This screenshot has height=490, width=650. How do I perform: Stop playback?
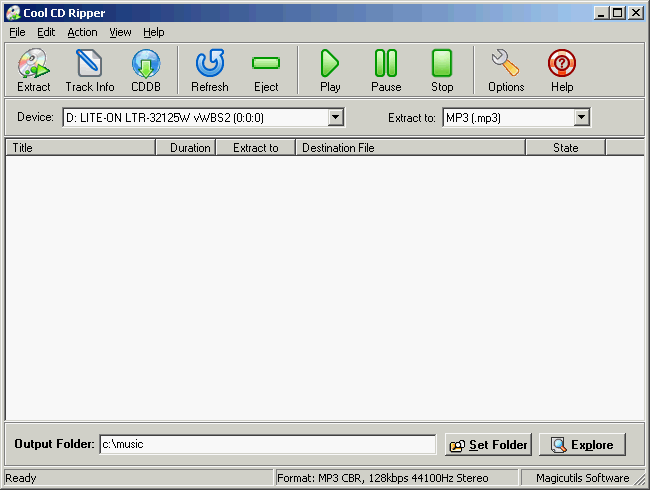tap(442, 70)
